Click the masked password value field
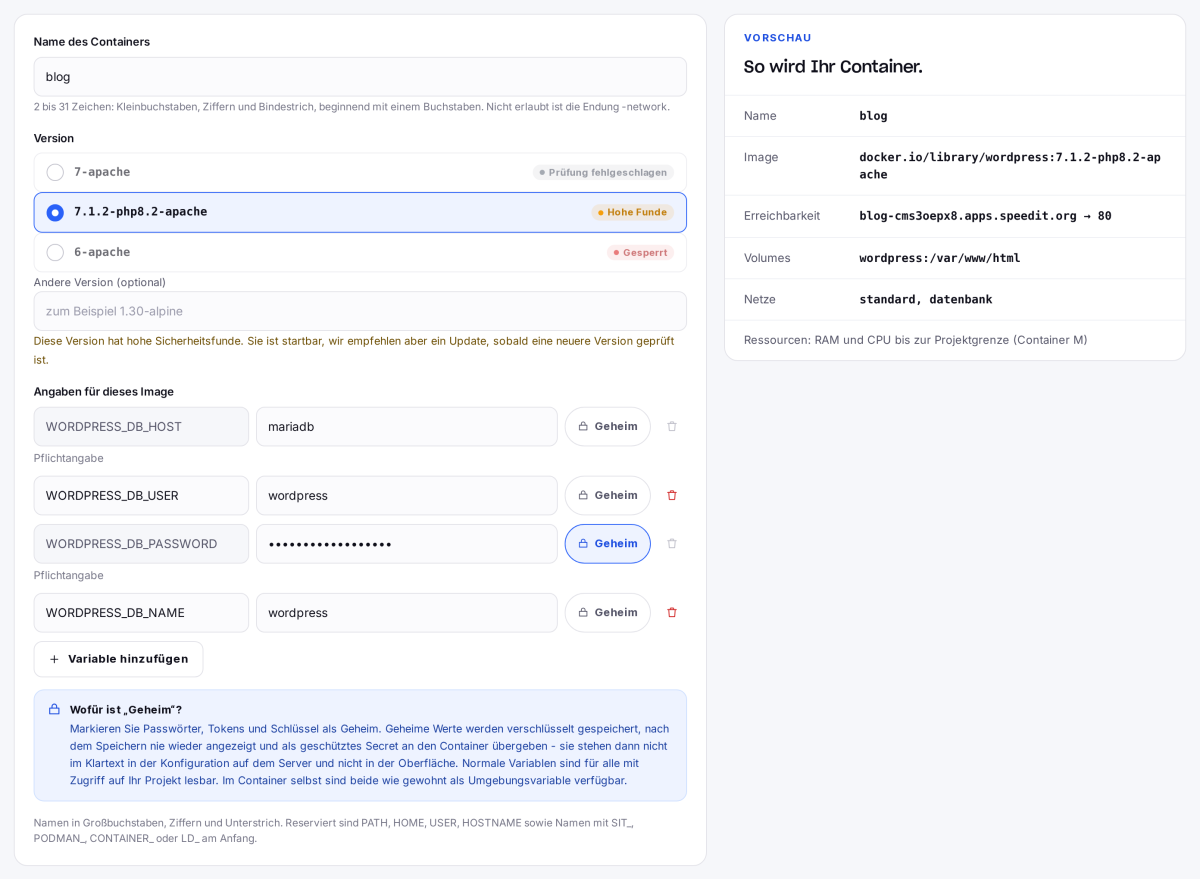The width and height of the screenshot is (1200, 879). [407, 543]
